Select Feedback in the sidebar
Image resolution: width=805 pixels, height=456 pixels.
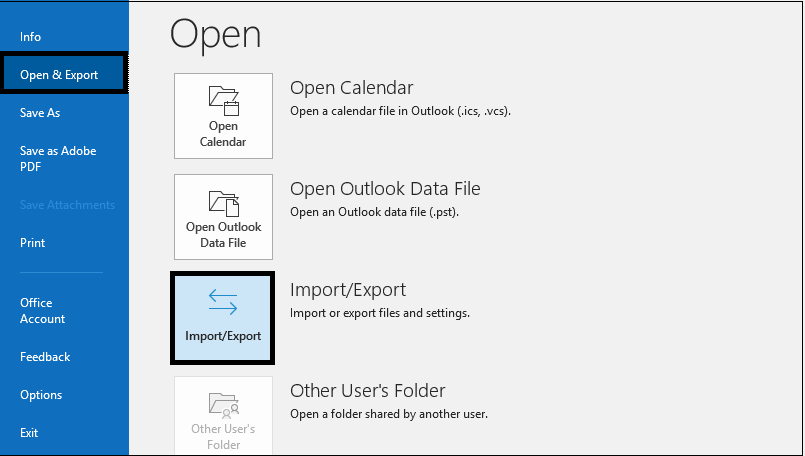point(45,357)
